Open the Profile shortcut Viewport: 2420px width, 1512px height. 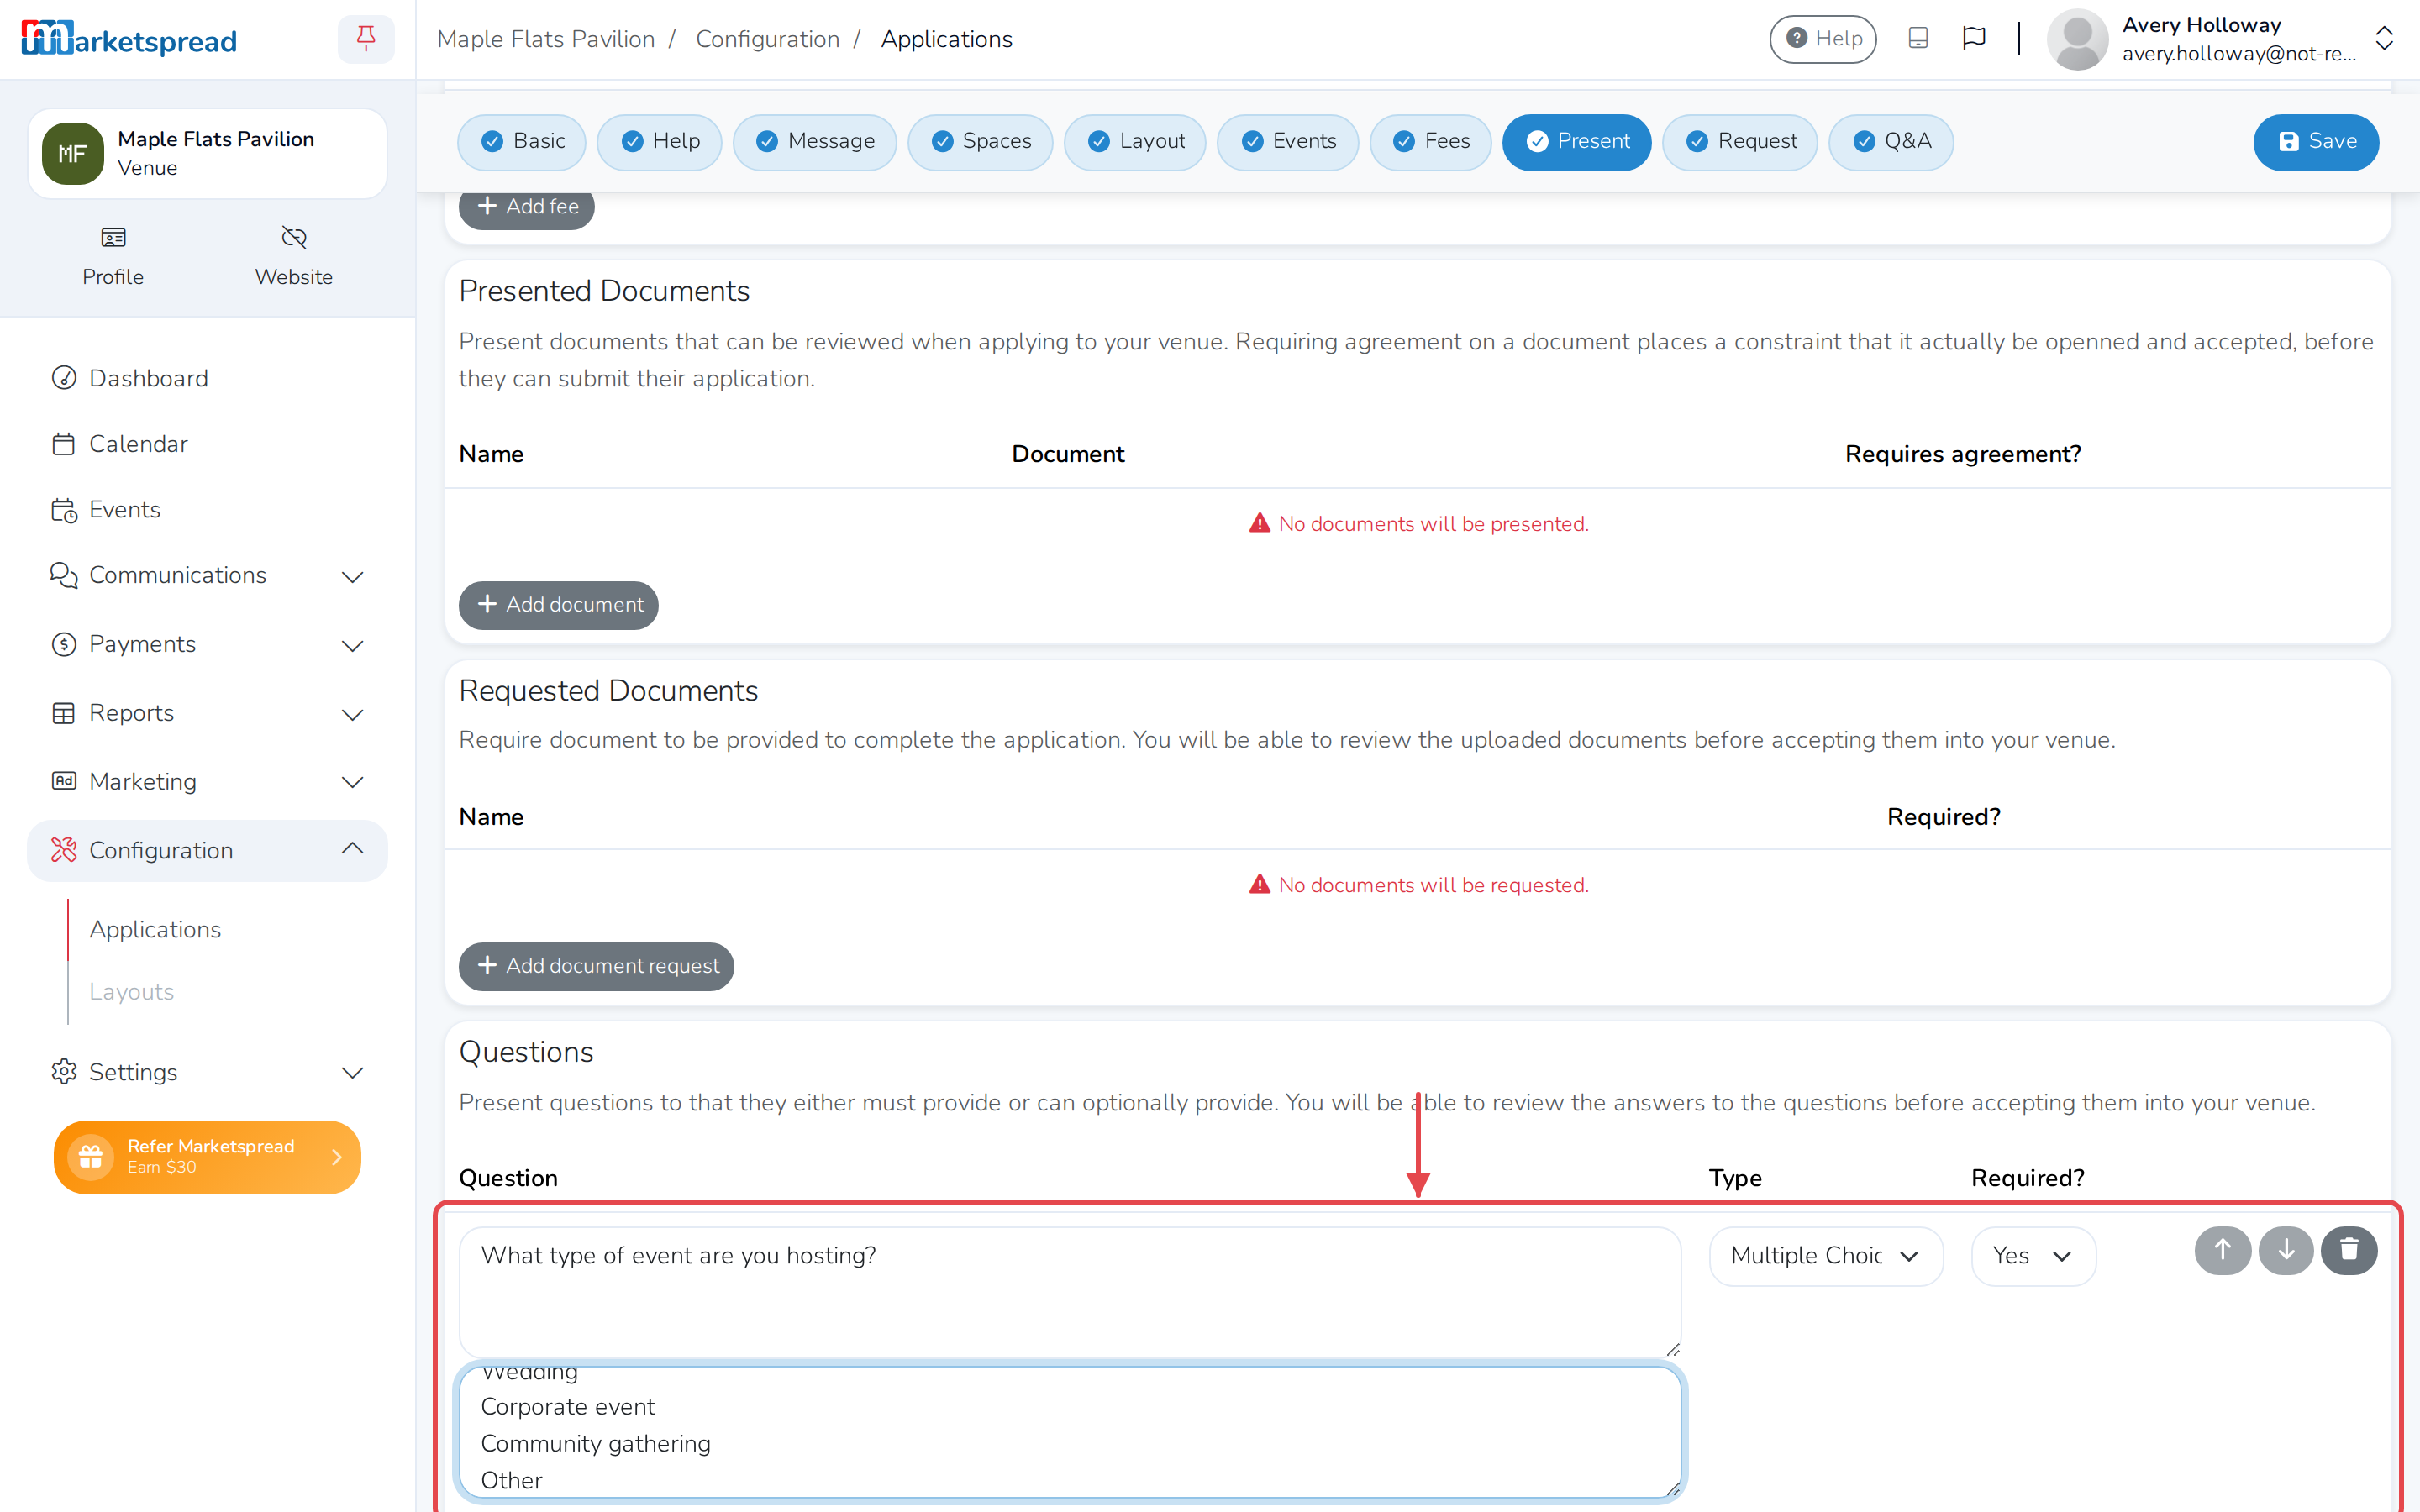pos(113,257)
